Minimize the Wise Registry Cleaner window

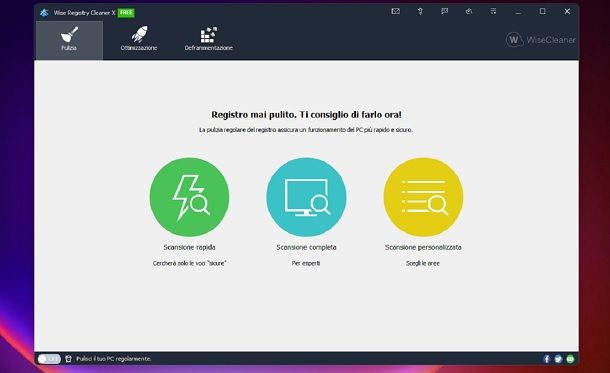point(518,12)
